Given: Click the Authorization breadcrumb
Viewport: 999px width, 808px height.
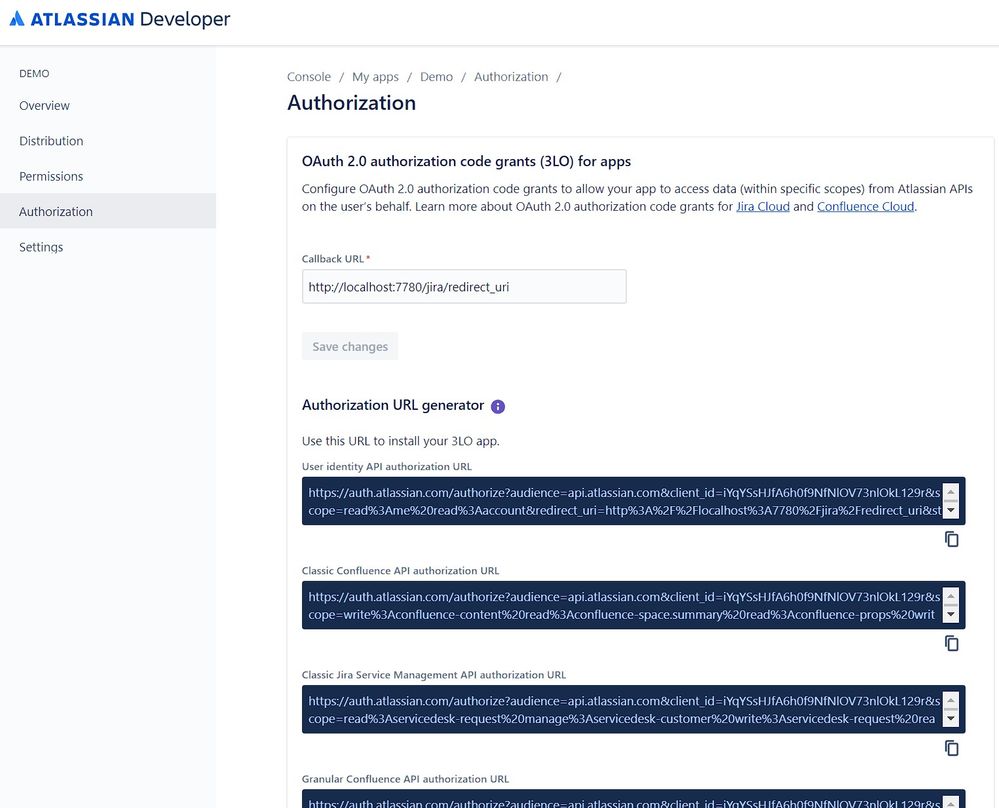Looking at the screenshot, I should click(x=511, y=76).
